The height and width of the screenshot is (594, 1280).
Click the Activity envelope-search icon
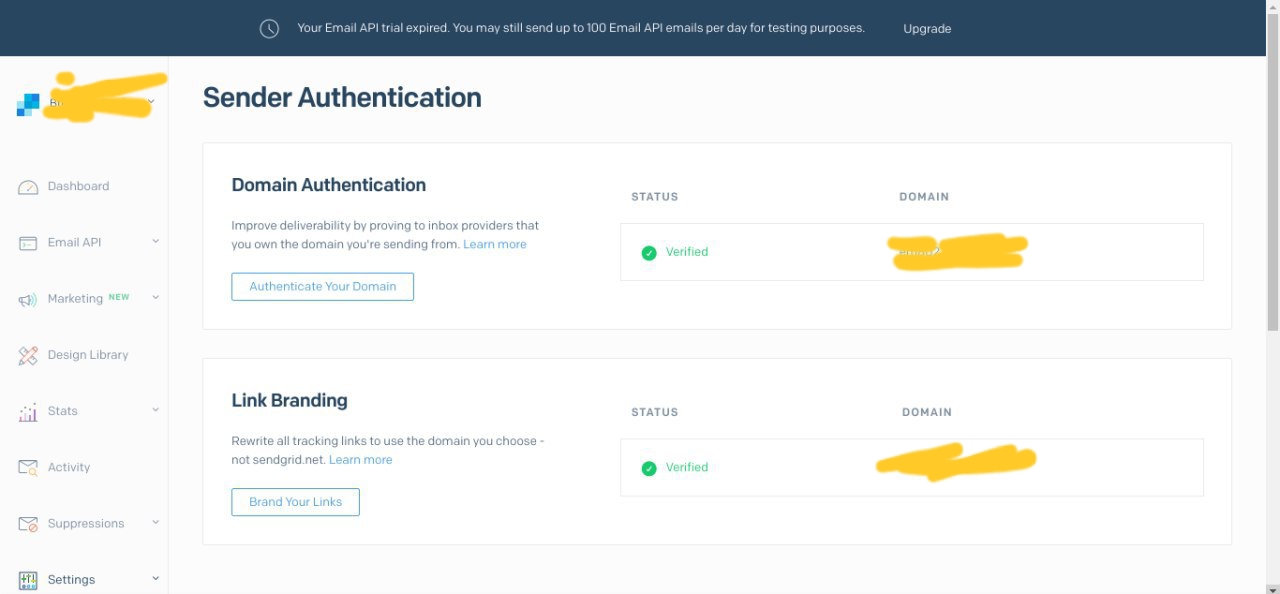point(28,468)
